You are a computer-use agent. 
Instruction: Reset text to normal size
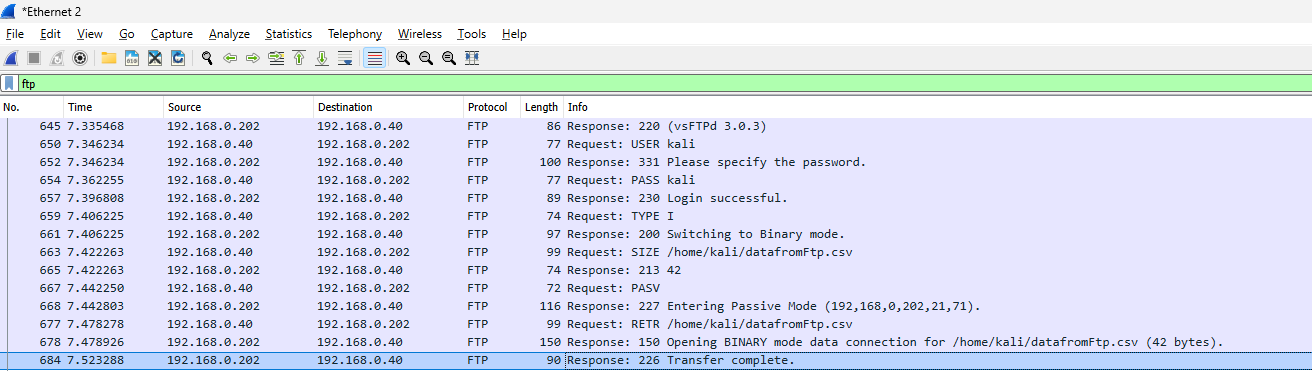[449, 58]
